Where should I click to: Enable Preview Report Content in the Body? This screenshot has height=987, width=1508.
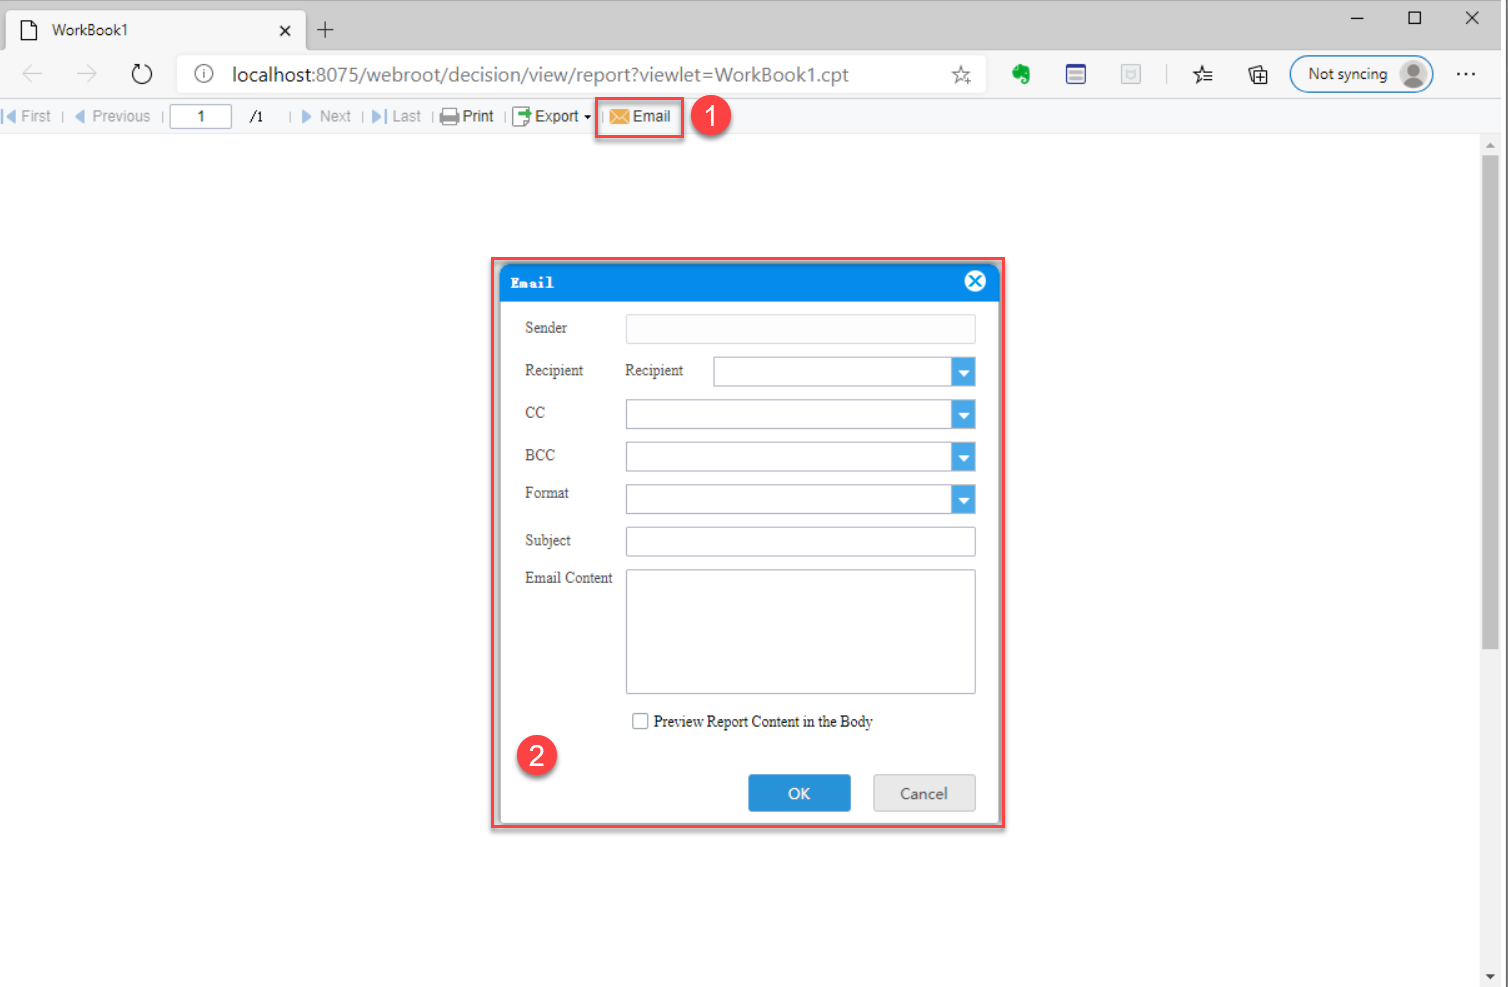pos(640,721)
